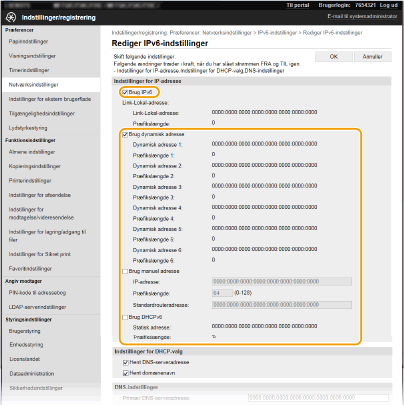Uncheck Brug dynamisk adresse checkbox
404x405 pixels.
[x=125, y=134]
